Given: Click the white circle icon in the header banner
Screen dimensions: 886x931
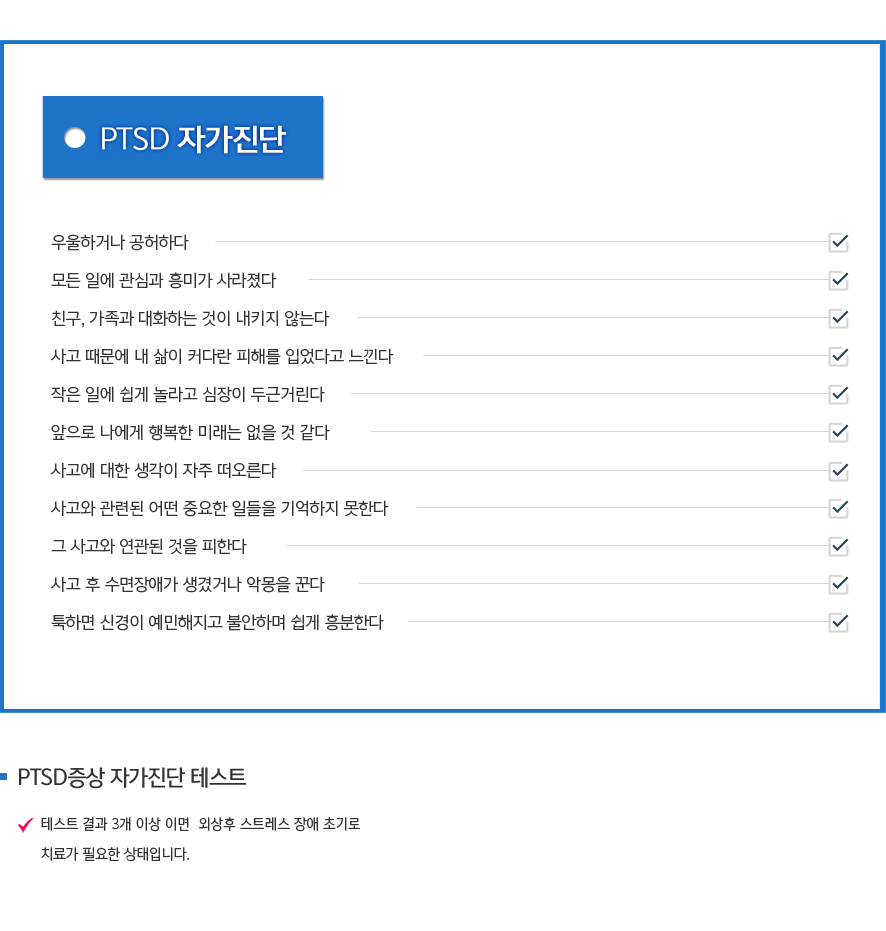Looking at the screenshot, I should 75,138.
